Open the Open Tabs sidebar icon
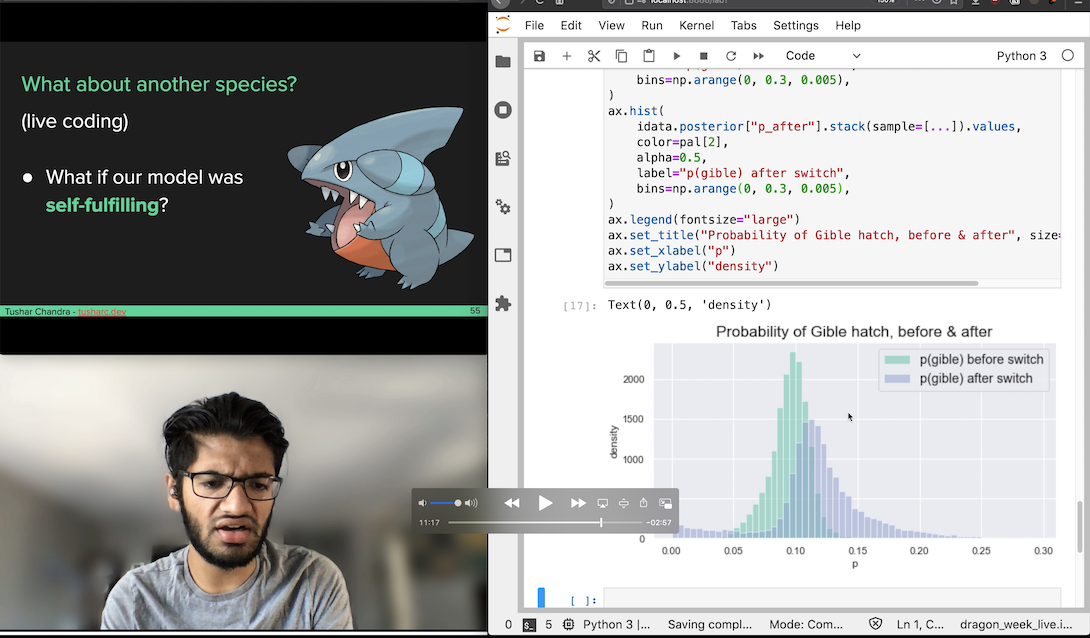The height and width of the screenshot is (638, 1090). tap(503, 255)
